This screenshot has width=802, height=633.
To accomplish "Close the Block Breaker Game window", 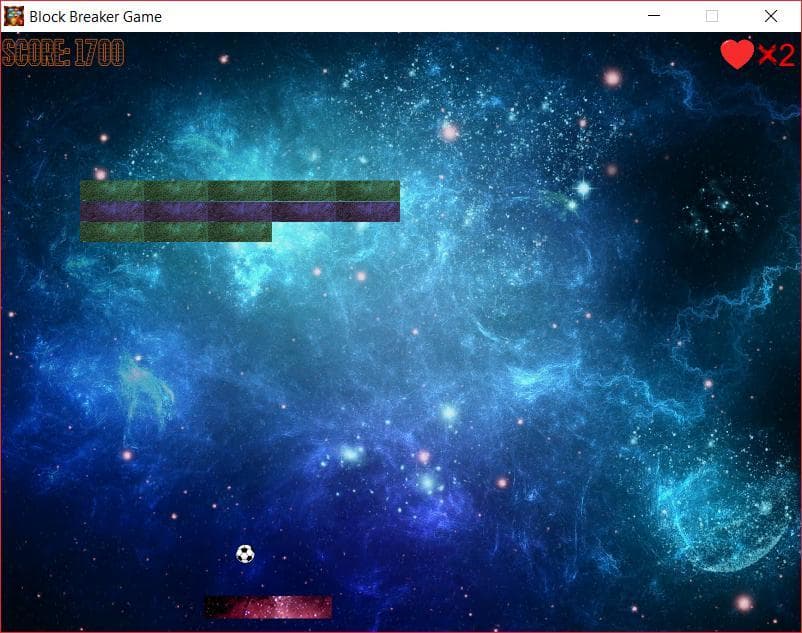I will tap(771, 16).
